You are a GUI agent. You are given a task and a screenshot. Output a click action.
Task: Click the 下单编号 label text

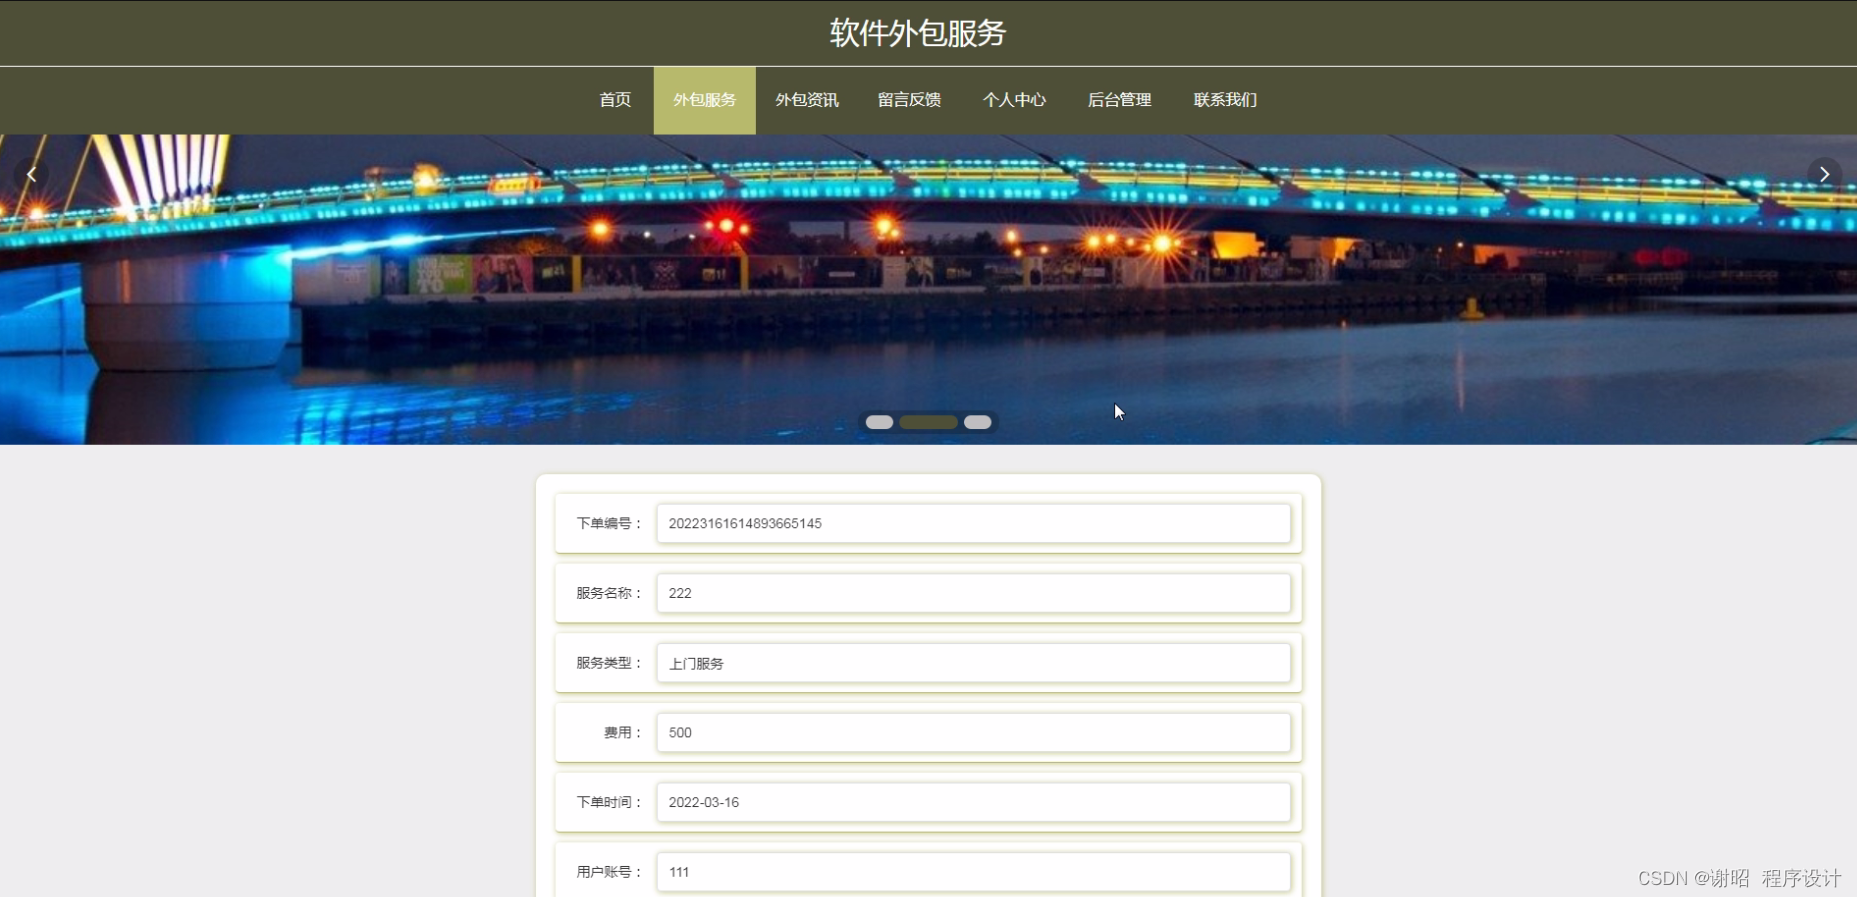point(609,523)
